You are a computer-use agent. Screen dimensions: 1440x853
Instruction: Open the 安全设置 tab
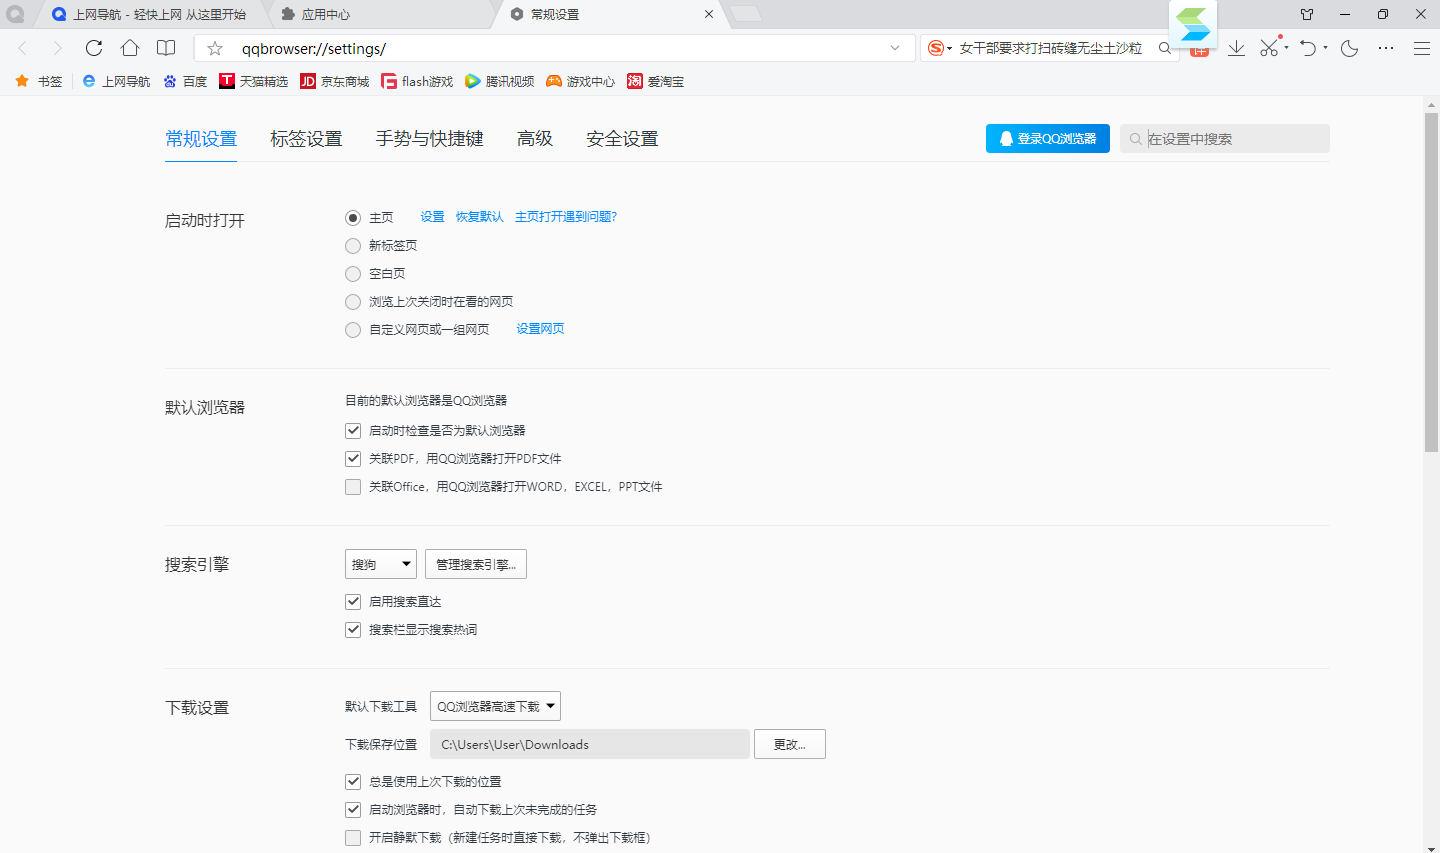point(622,139)
